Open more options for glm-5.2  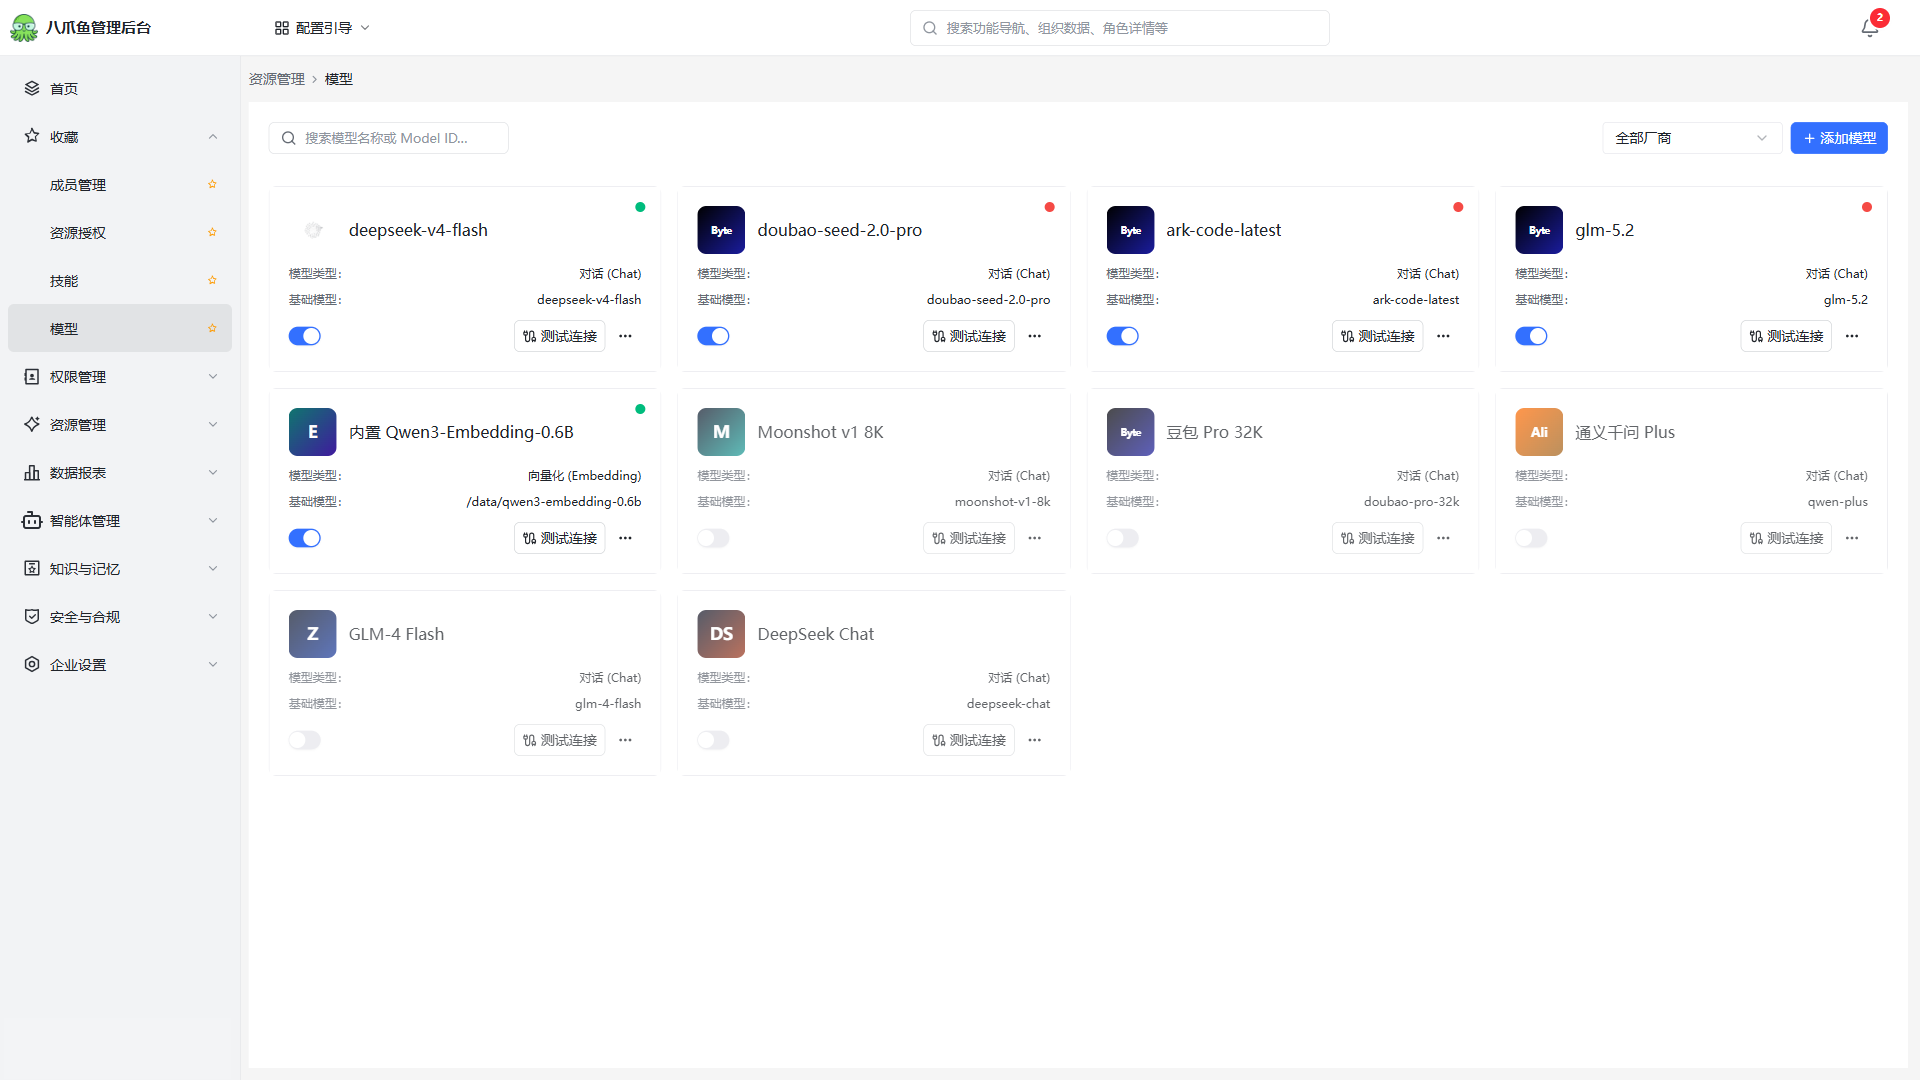tap(1852, 336)
